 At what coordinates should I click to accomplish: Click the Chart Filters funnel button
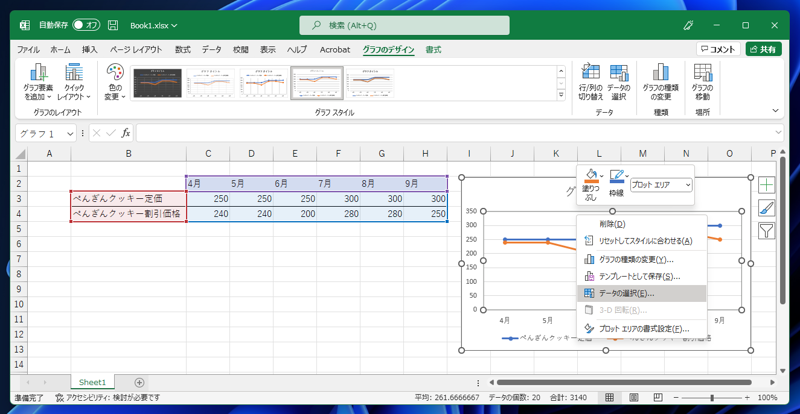[766, 231]
